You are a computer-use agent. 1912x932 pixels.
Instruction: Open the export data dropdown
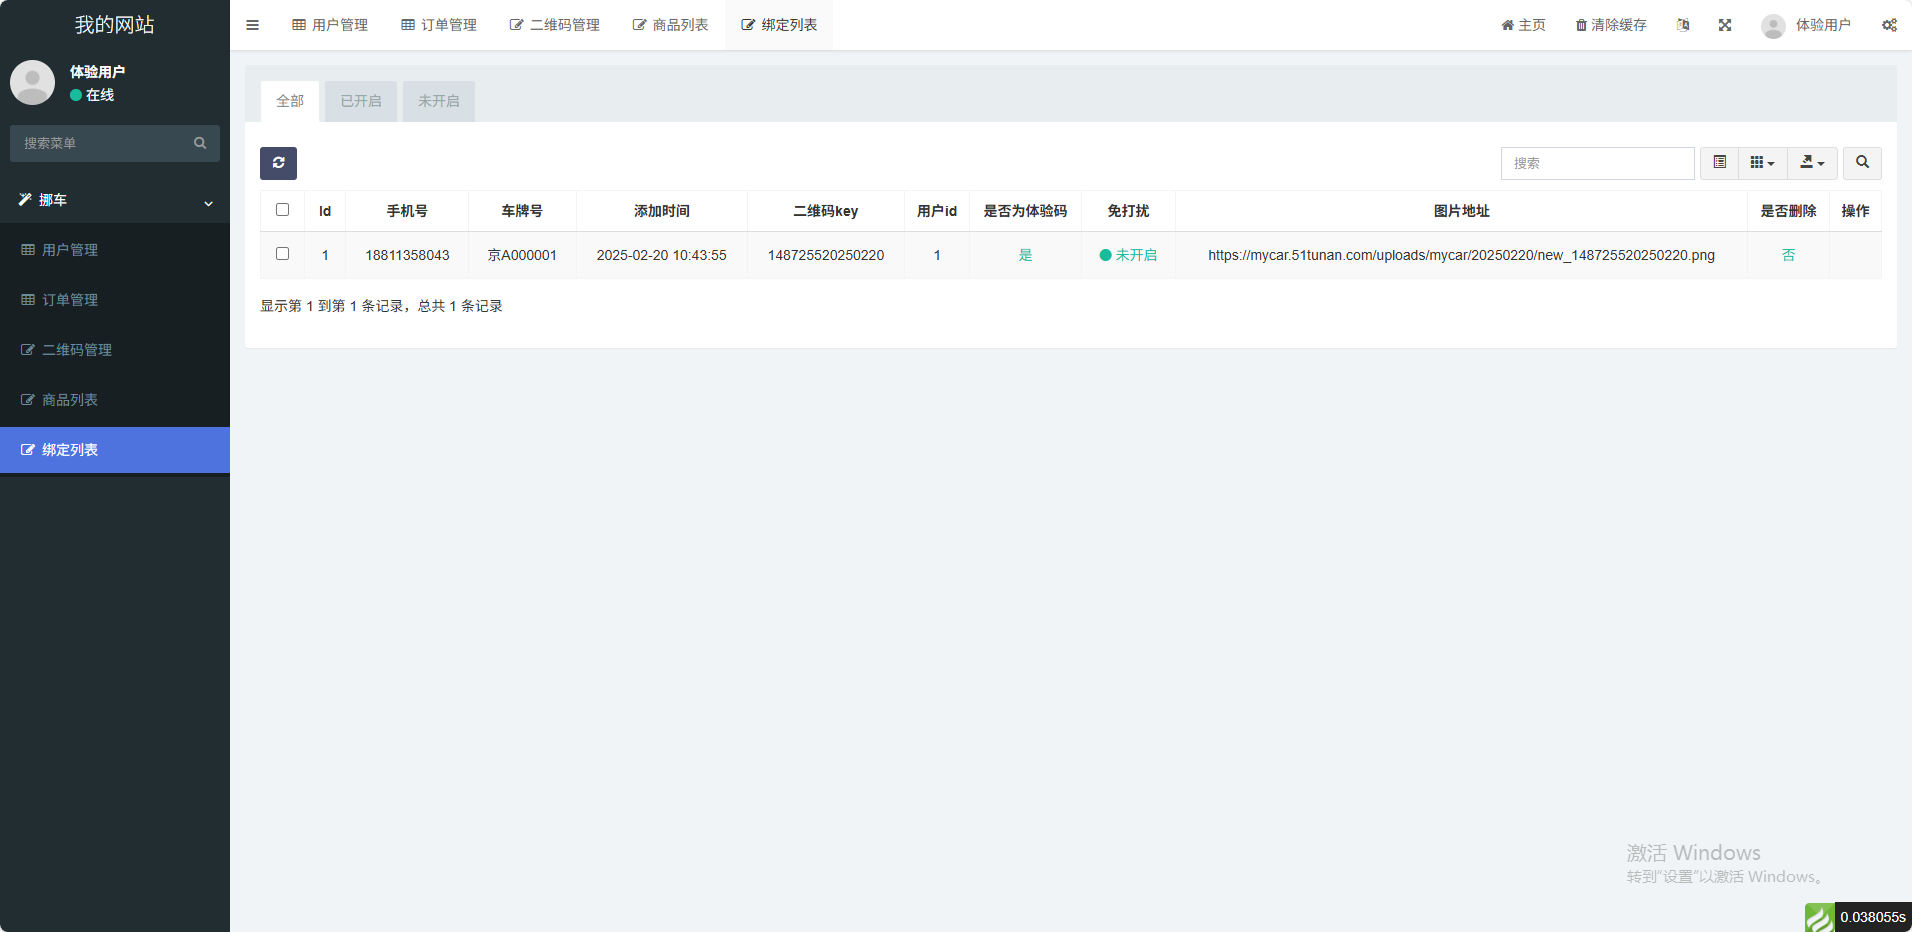(1812, 163)
